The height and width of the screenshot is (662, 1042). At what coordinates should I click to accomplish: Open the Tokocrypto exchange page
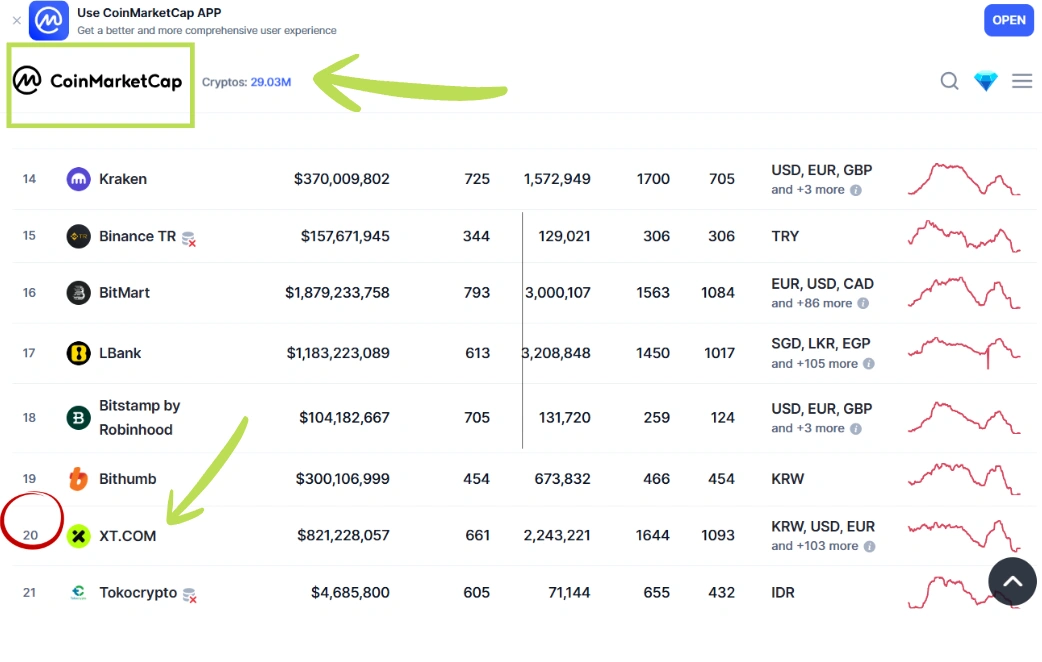138,592
